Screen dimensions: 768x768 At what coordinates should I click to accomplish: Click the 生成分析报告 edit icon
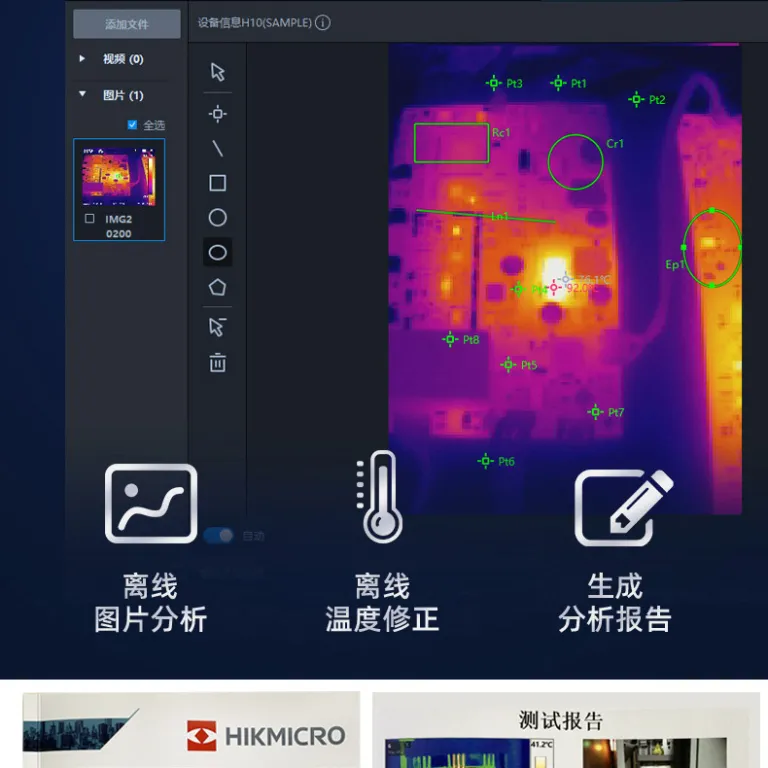[x=624, y=507]
